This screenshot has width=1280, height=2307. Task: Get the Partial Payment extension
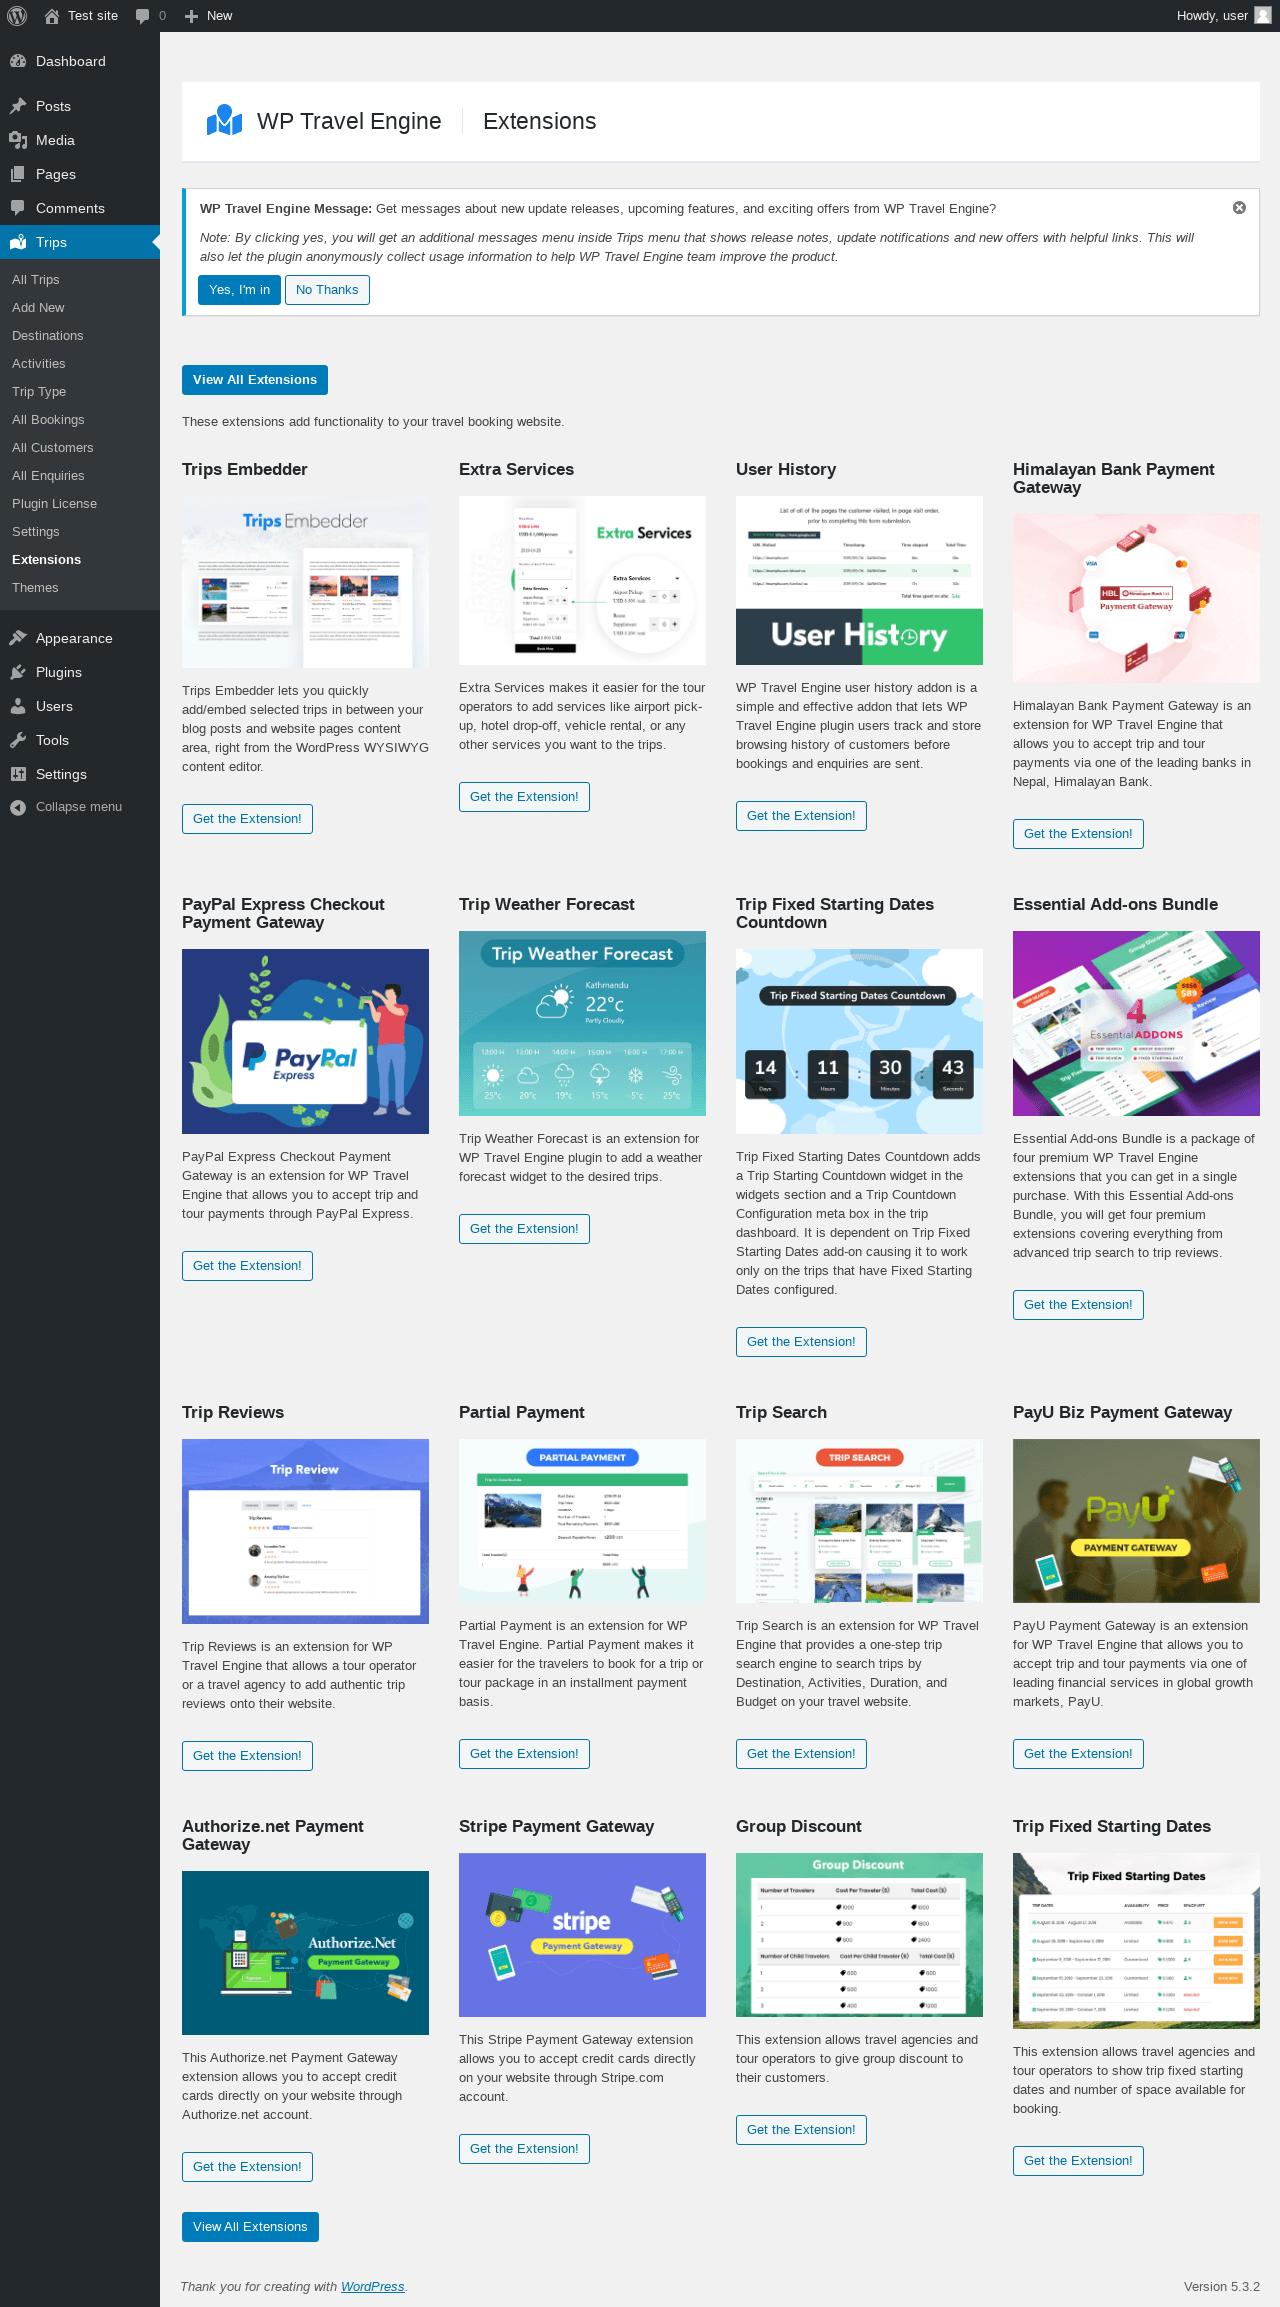524,1754
